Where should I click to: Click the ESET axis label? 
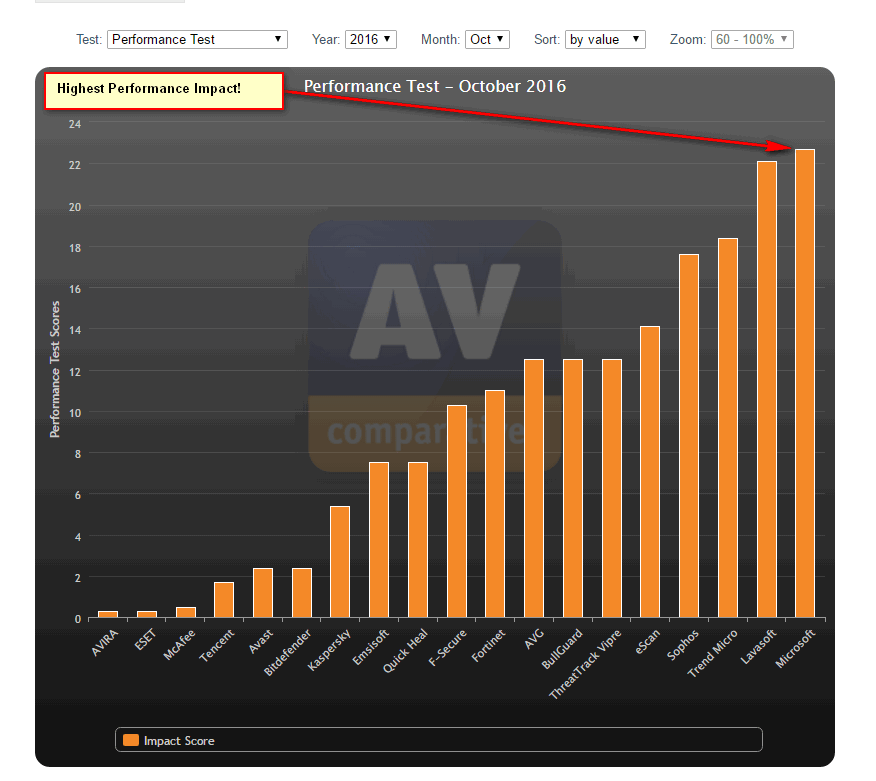point(145,640)
